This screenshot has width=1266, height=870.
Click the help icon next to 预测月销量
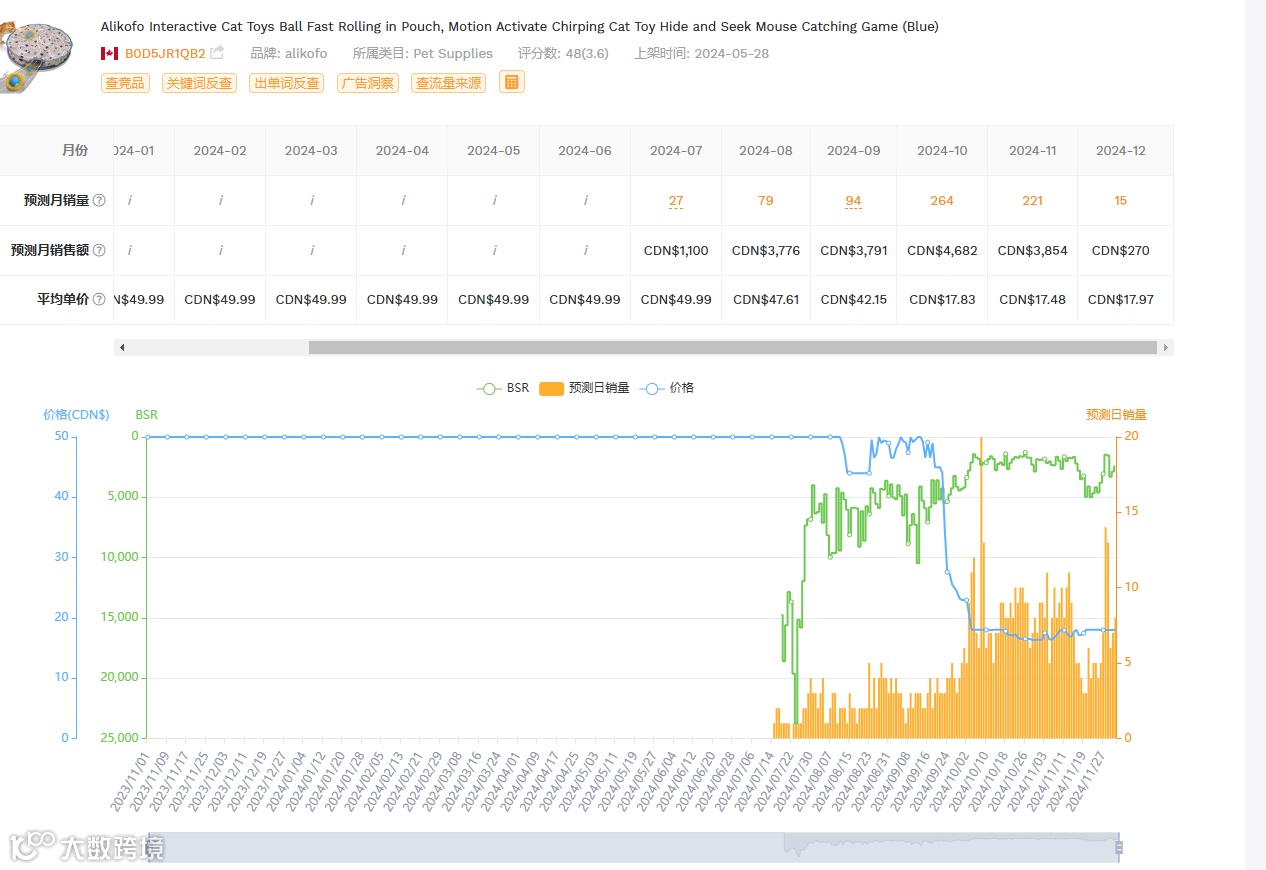pyautogui.click(x=99, y=200)
